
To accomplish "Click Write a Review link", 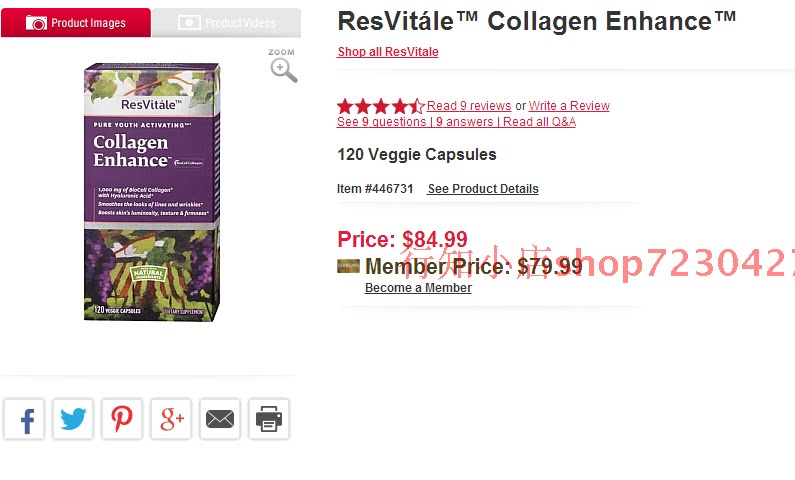I will [x=569, y=106].
